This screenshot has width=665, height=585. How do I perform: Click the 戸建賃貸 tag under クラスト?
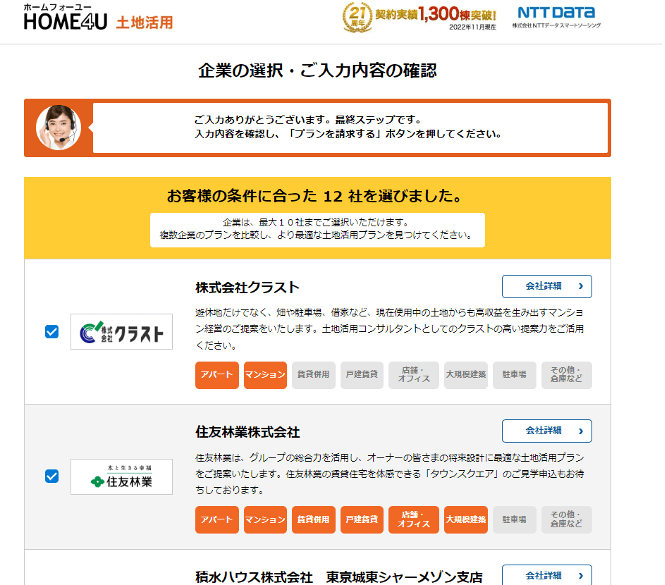pyautogui.click(x=362, y=375)
